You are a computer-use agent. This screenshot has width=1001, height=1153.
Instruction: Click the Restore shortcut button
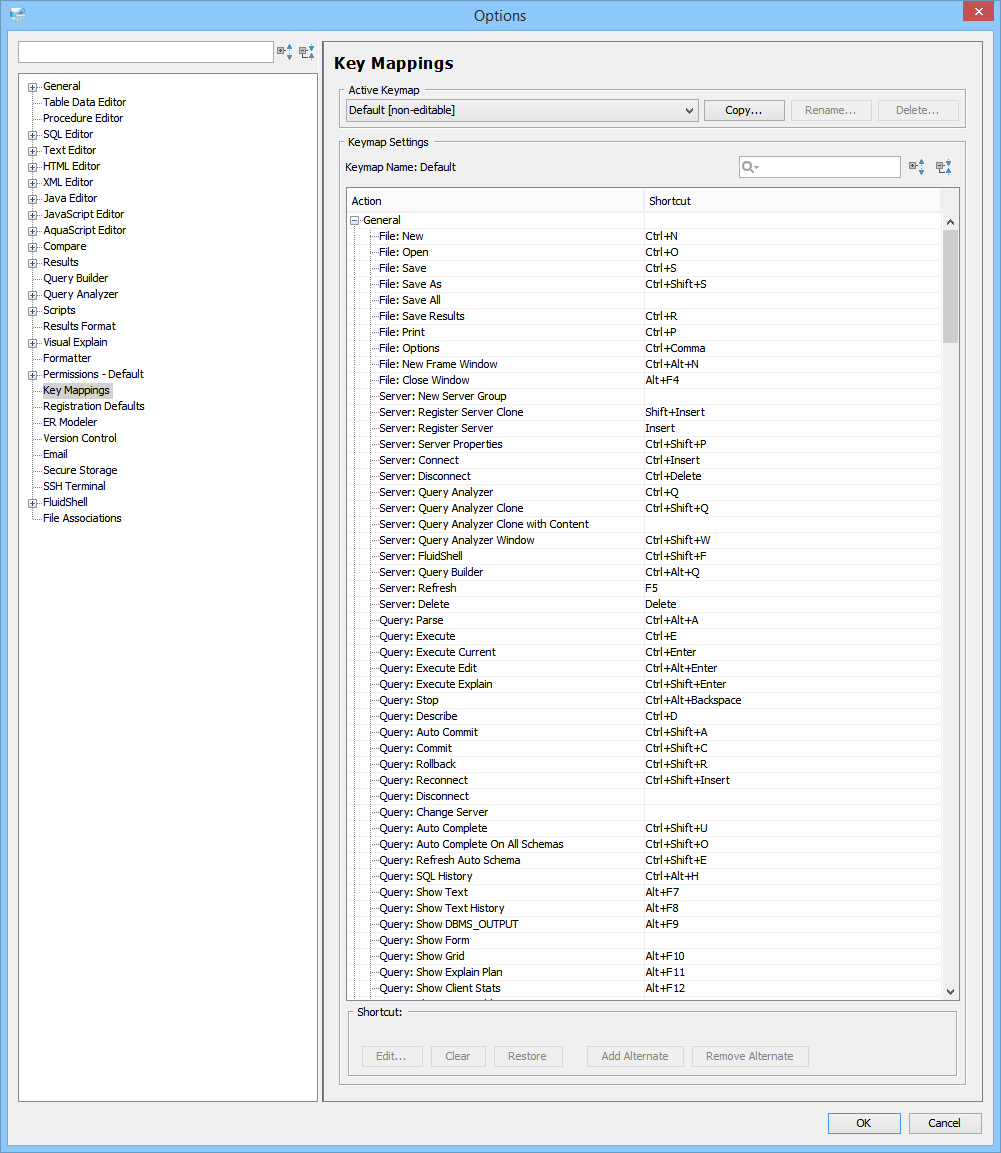point(527,1056)
